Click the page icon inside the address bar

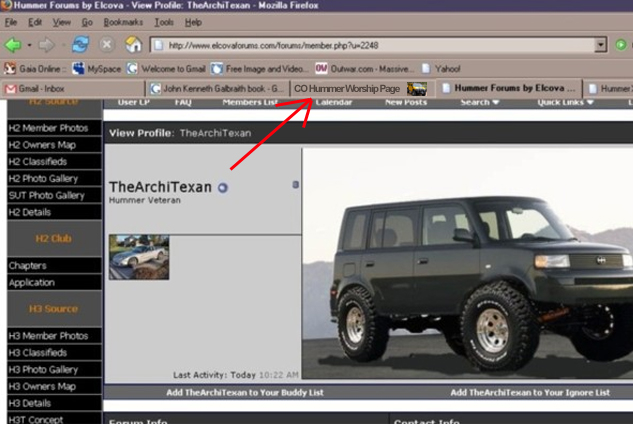tap(159, 45)
